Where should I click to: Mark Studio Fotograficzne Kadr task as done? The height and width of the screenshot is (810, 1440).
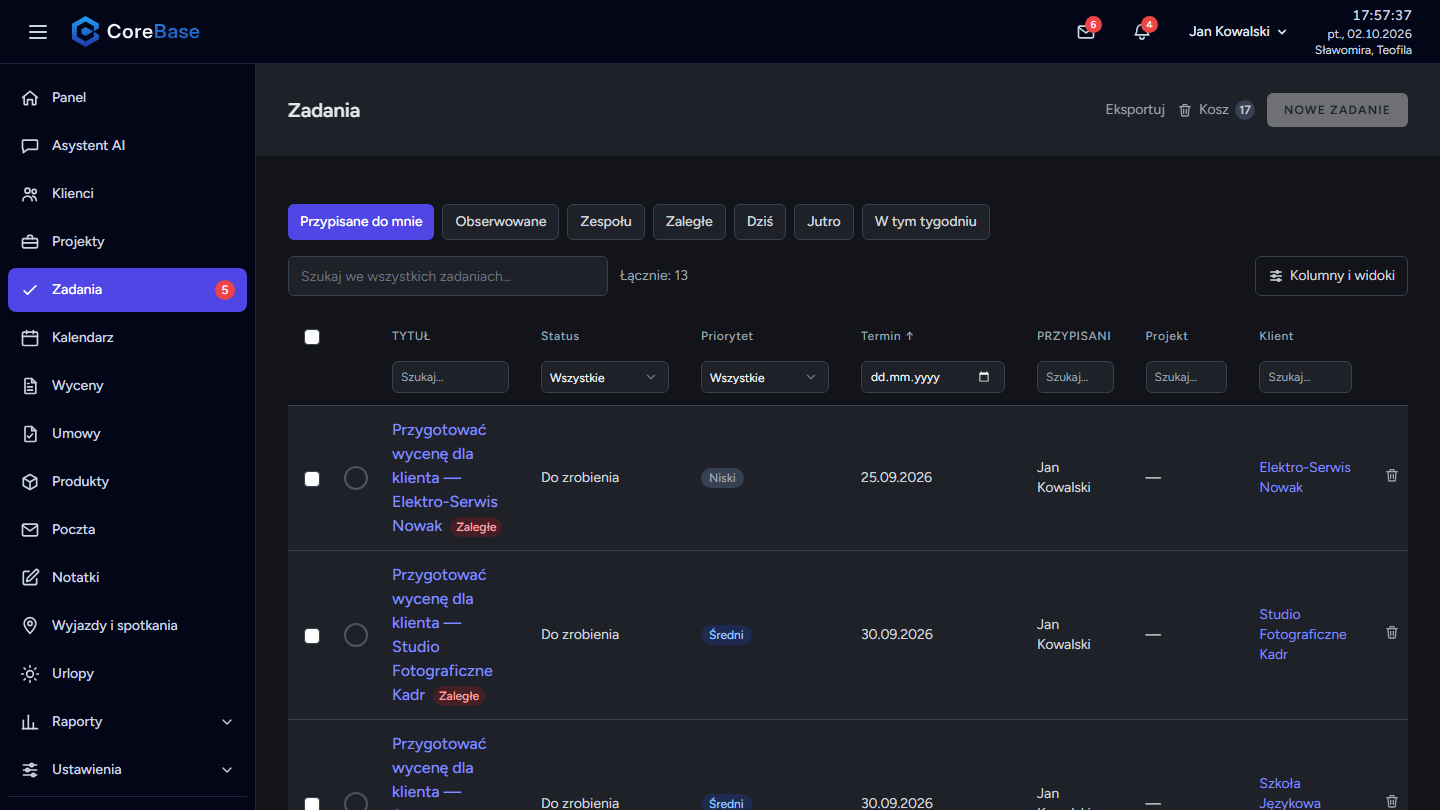tap(356, 635)
